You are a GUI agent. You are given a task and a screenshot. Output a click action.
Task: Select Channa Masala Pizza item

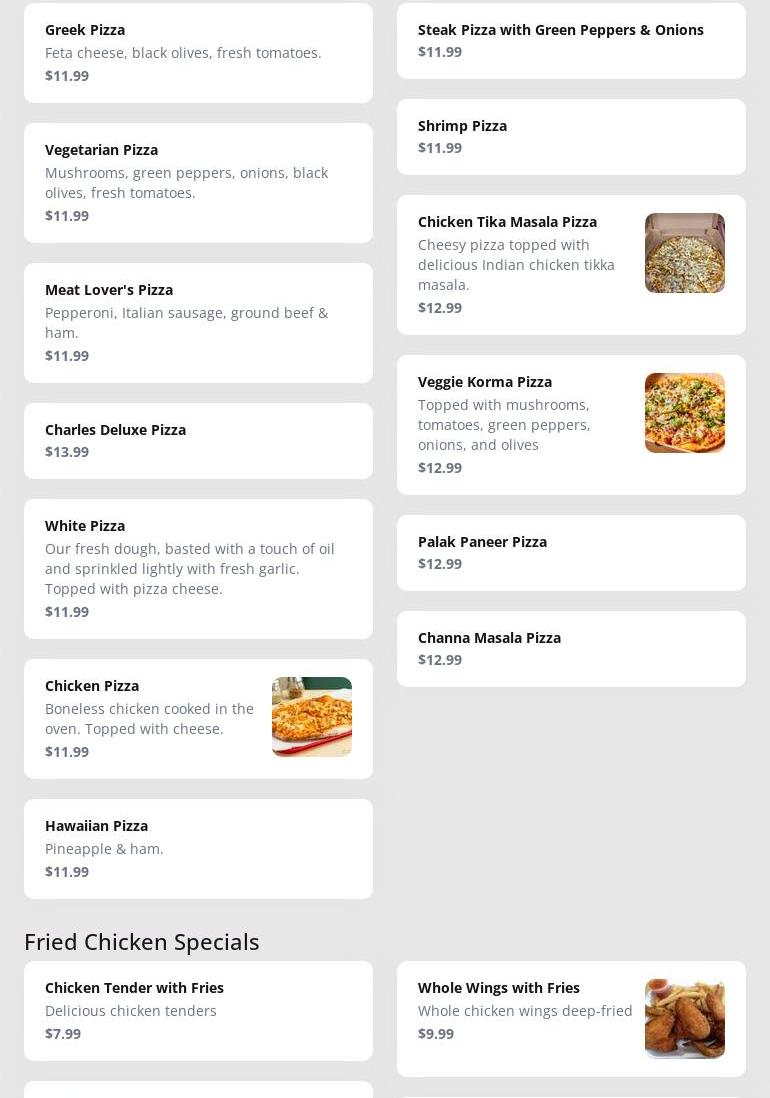click(x=571, y=648)
